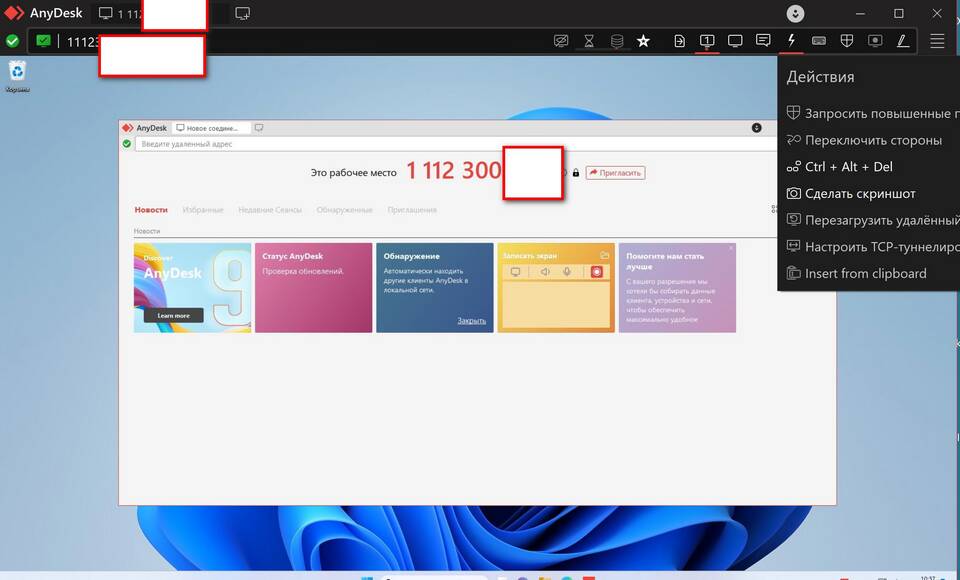Select the 'Недавние Сеансы' tab
The height and width of the screenshot is (580, 960).
tap(270, 209)
